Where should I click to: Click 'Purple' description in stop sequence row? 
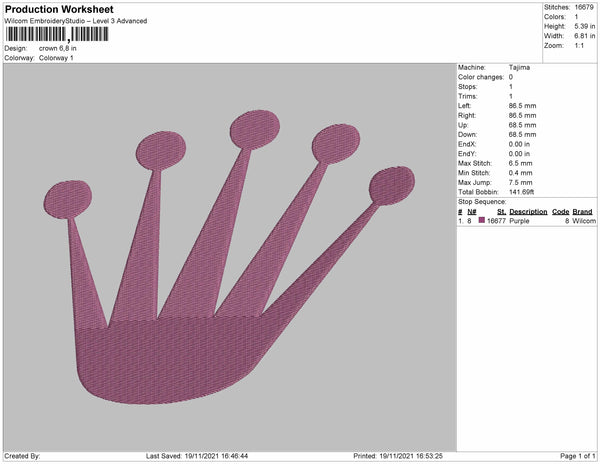[519, 221]
